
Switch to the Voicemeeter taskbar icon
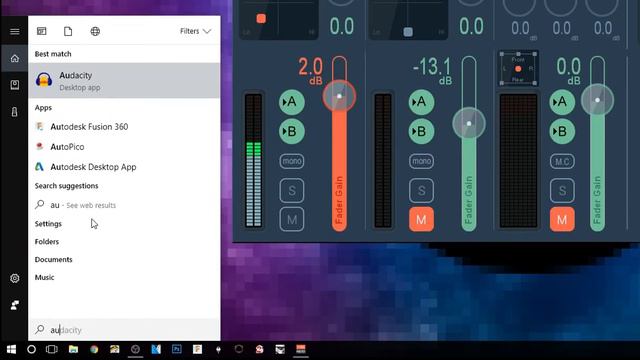tap(301, 349)
